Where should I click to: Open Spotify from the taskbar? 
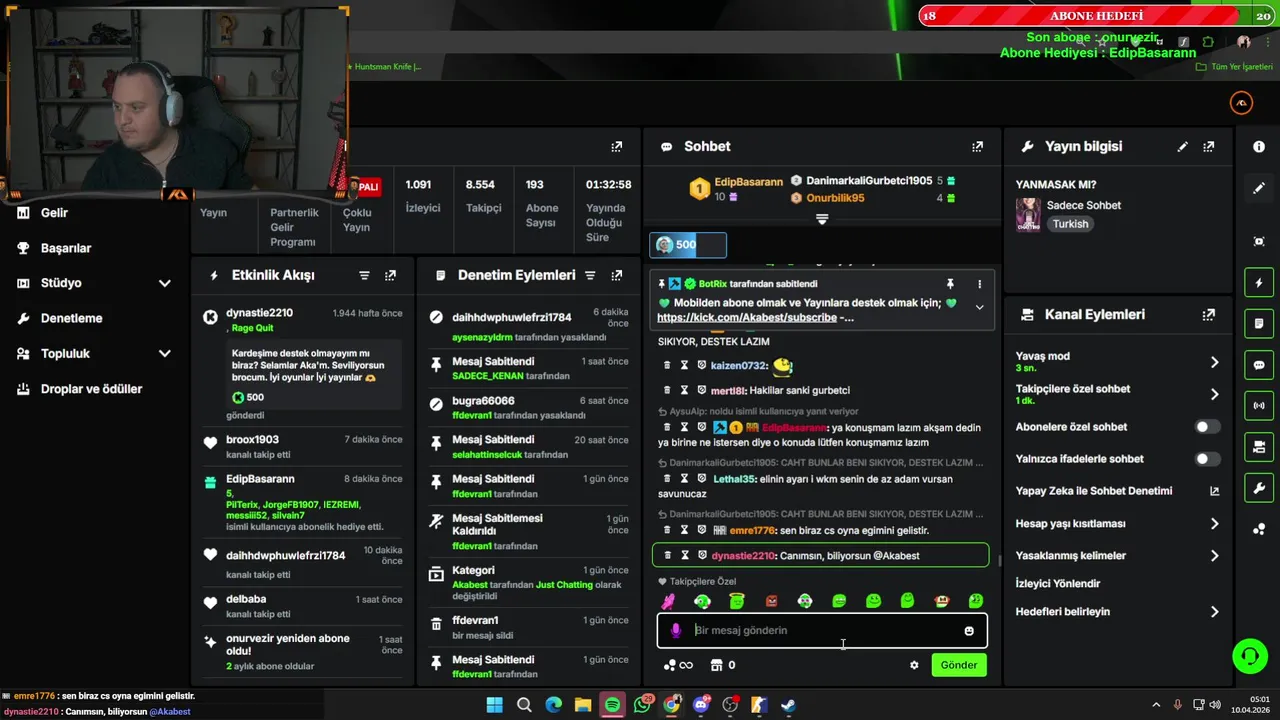[612, 705]
